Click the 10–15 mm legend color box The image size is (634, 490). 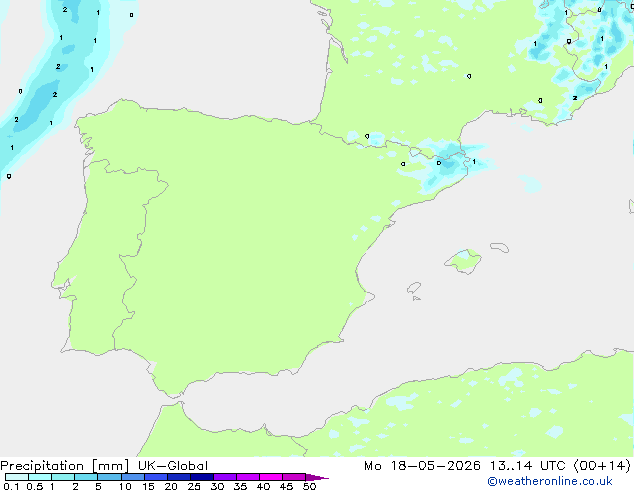(132, 477)
